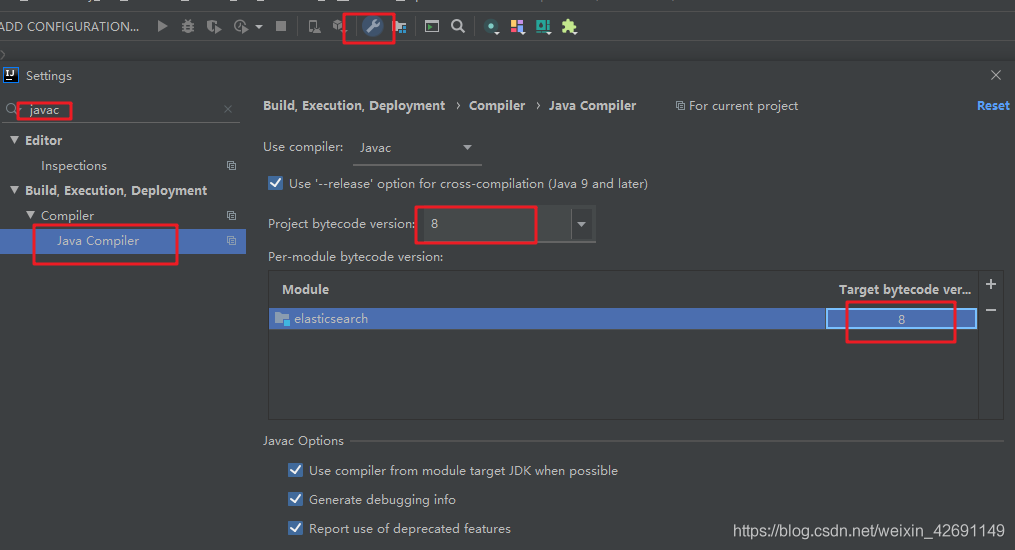This screenshot has height=550, width=1015.
Task: Click the Profiler run icon with clock
Action: 240,27
